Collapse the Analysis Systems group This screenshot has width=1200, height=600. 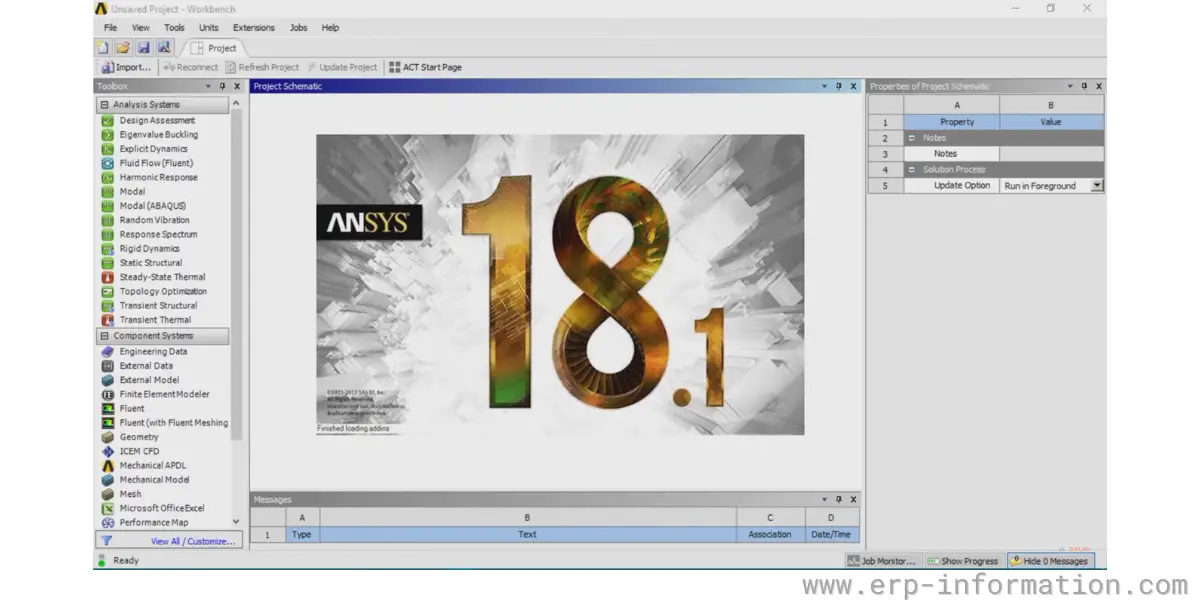[104, 104]
